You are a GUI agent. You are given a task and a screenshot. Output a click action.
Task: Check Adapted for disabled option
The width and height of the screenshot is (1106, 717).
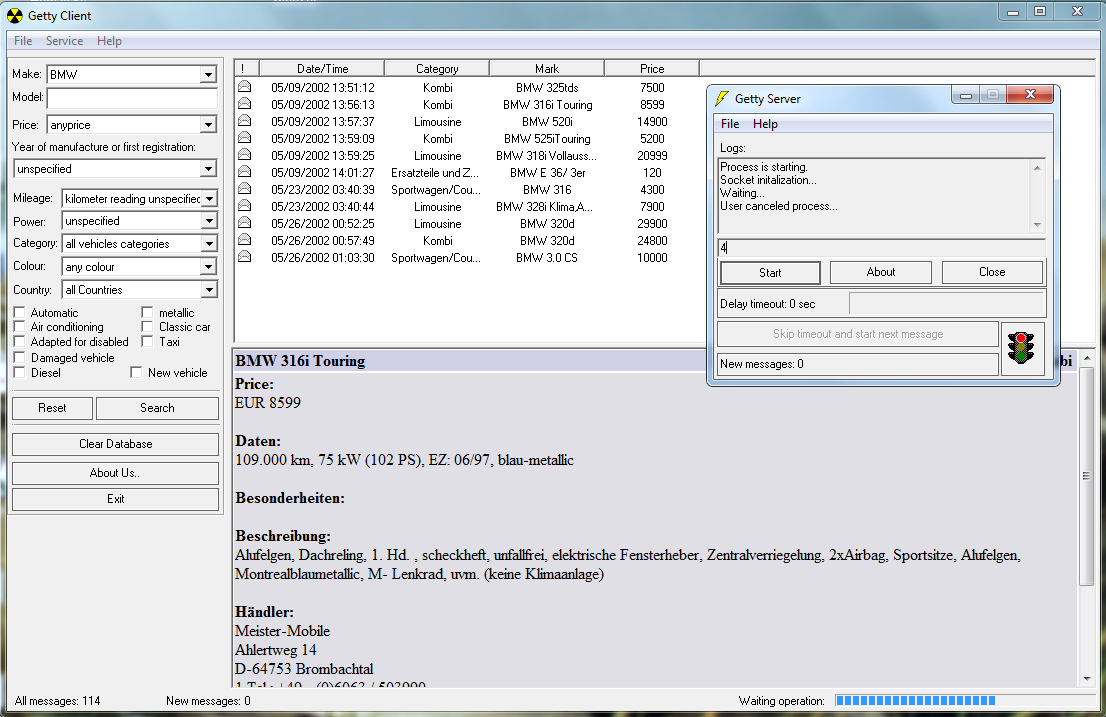[20, 341]
